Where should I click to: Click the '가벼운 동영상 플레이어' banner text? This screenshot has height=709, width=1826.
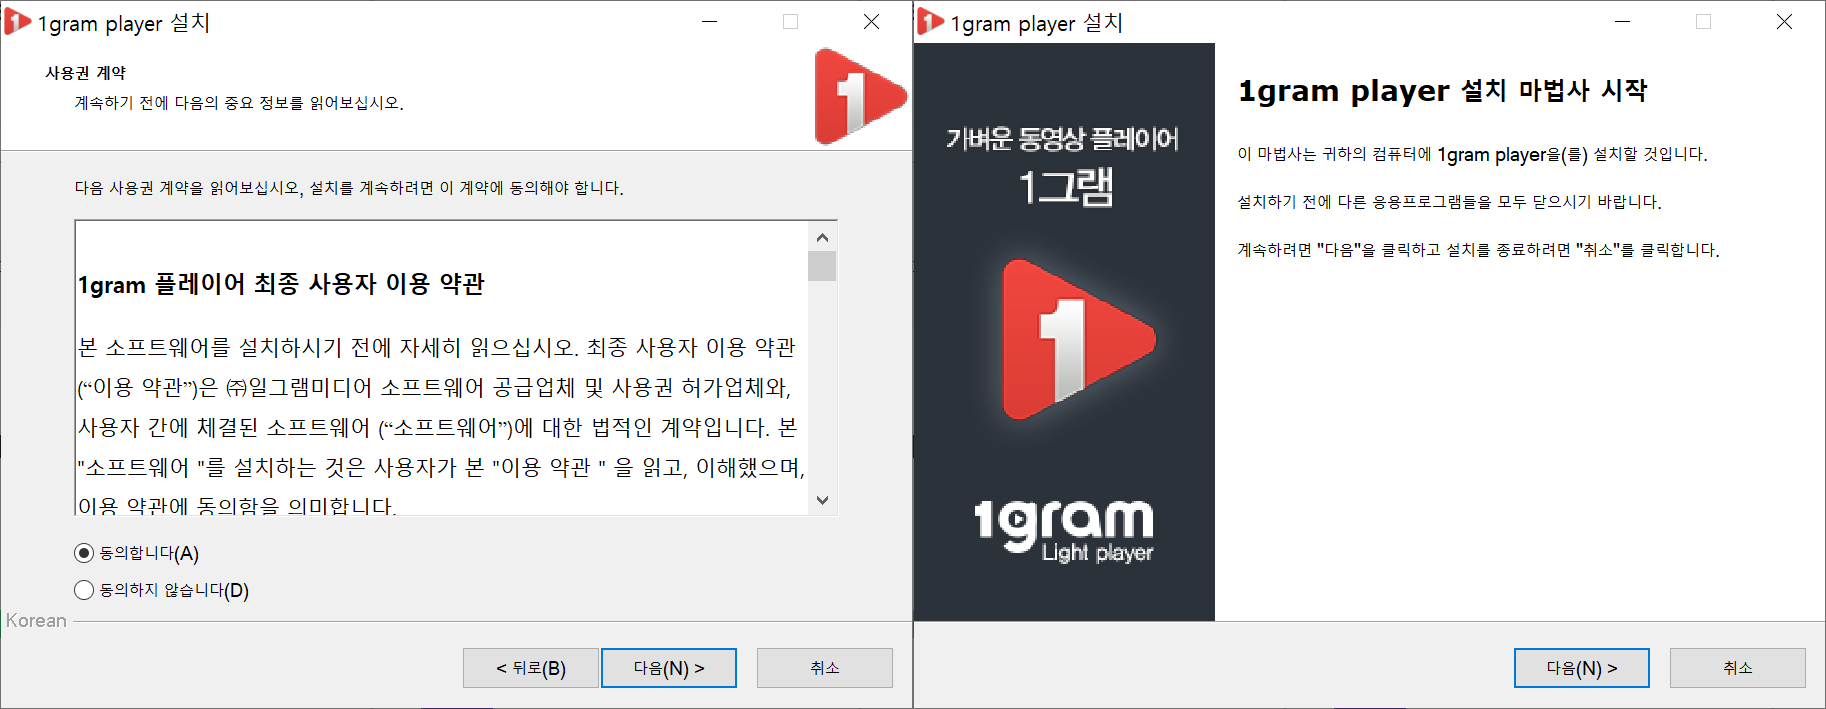pyautogui.click(x=1063, y=139)
